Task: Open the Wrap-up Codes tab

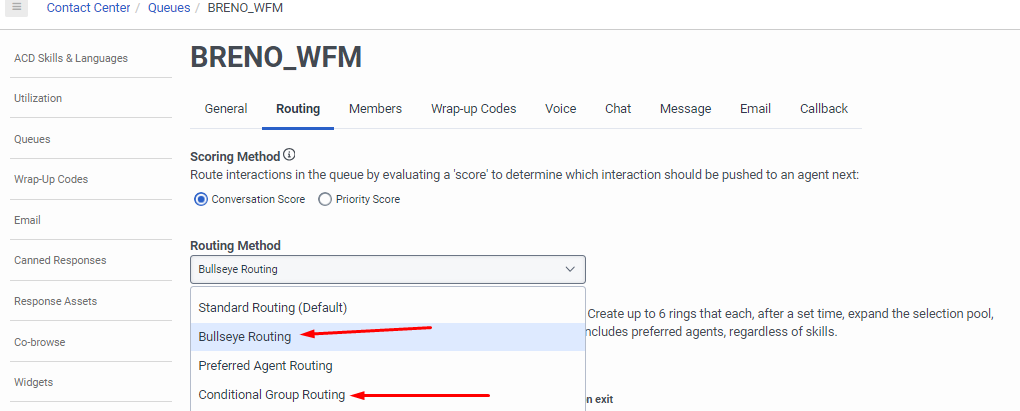Action: [x=473, y=109]
